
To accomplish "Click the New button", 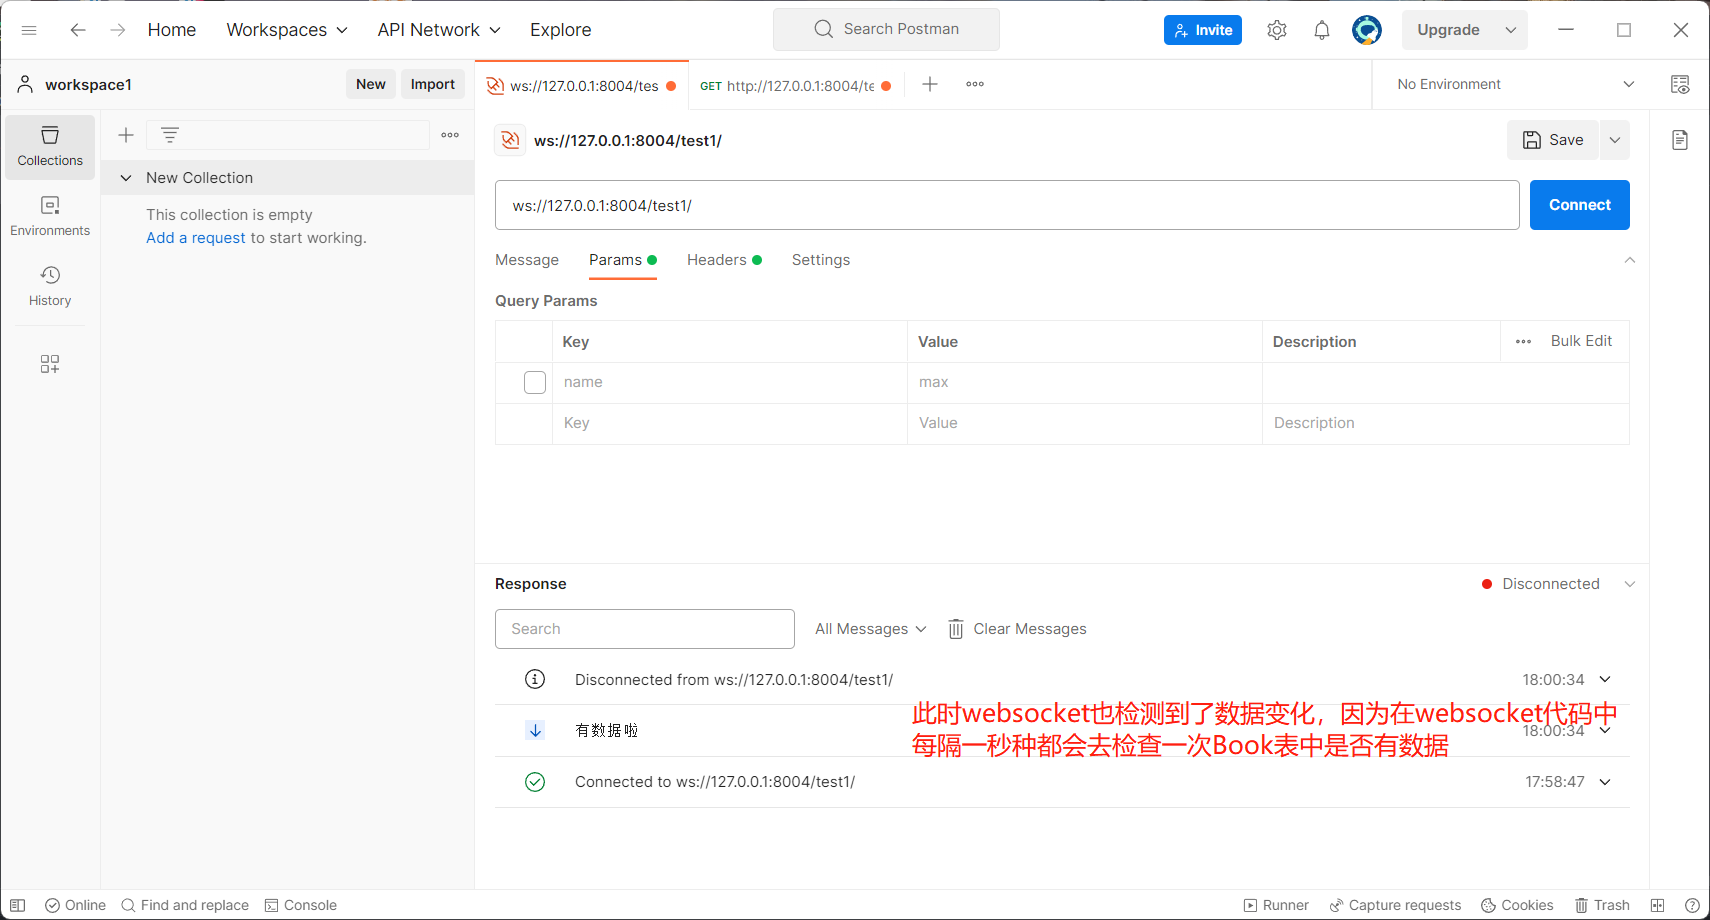I will pyautogui.click(x=371, y=84).
